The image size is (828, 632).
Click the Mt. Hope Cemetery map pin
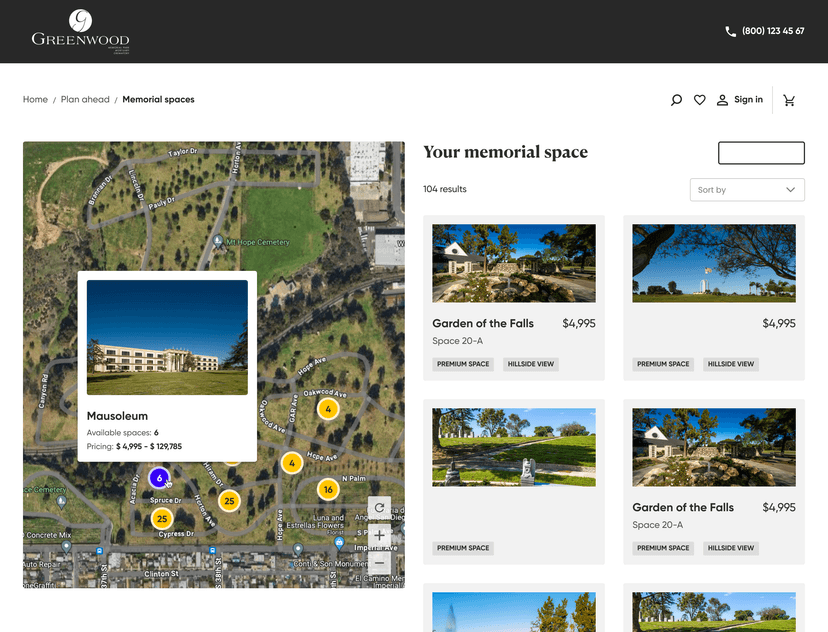coord(218,241)
